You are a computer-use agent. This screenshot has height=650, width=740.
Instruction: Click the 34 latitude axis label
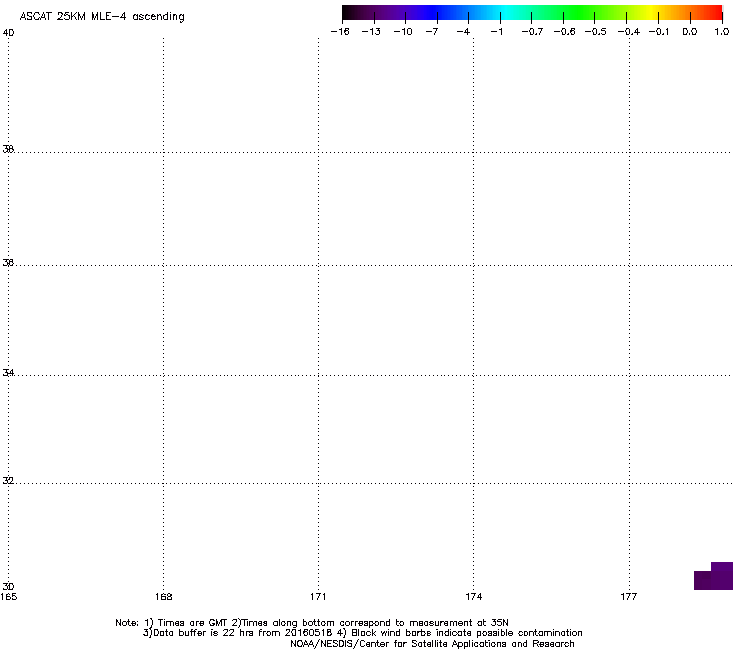8,373
